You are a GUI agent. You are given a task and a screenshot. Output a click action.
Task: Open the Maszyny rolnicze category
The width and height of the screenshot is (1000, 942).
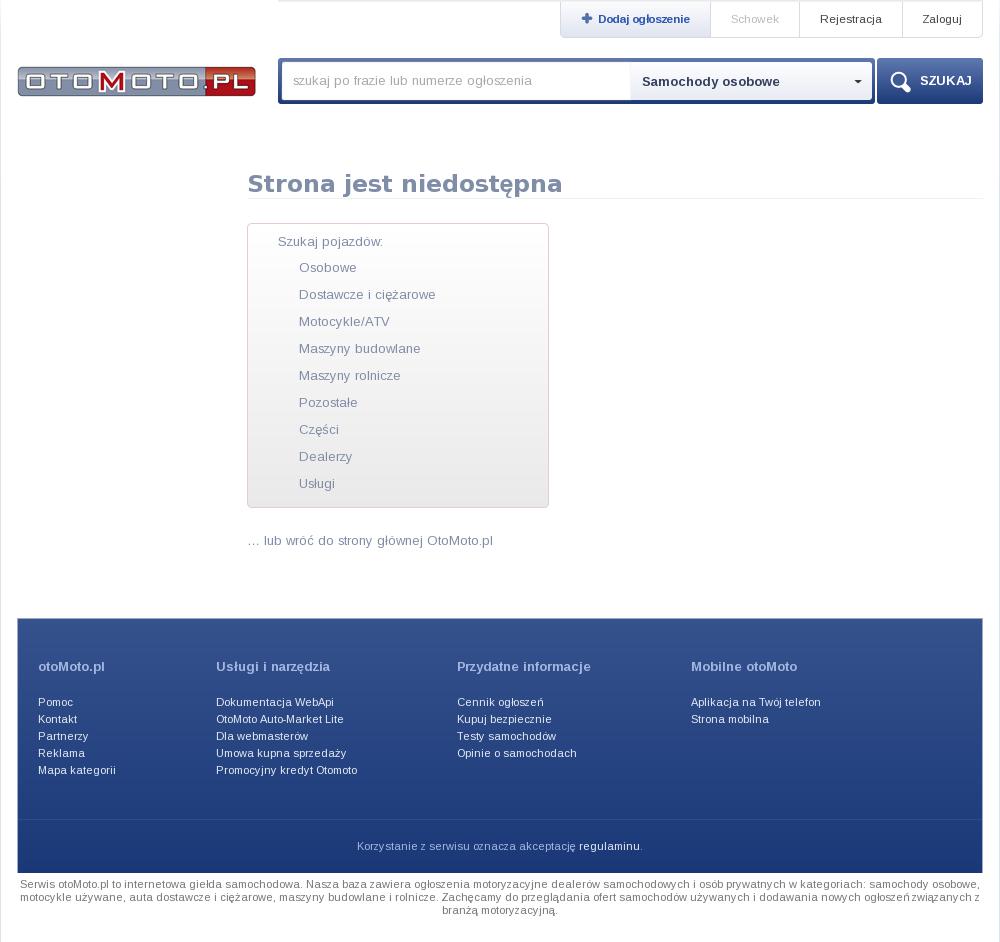coord(349,376)
